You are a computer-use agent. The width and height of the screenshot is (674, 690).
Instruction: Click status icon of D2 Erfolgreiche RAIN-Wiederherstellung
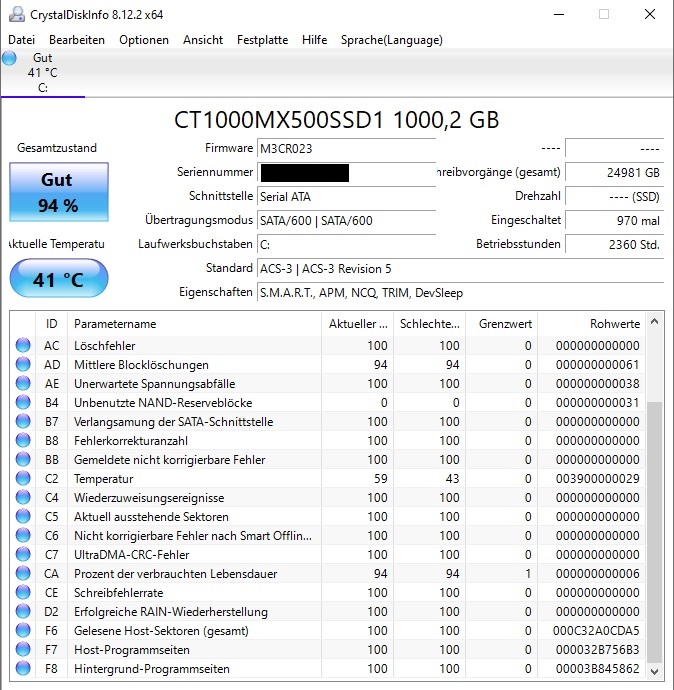23,611
